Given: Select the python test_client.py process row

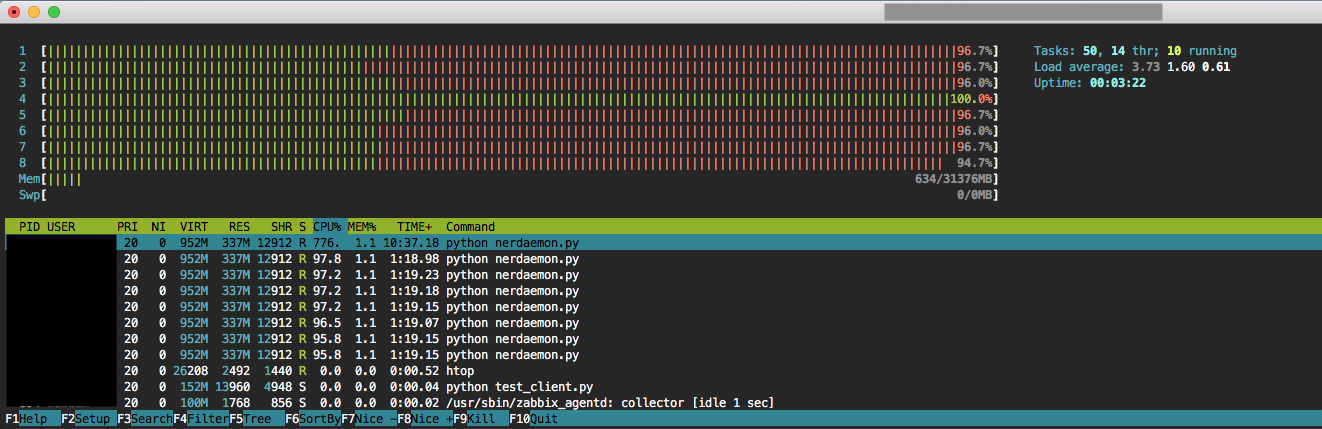Looking at the screenshot, I should [x=661, y=387].
